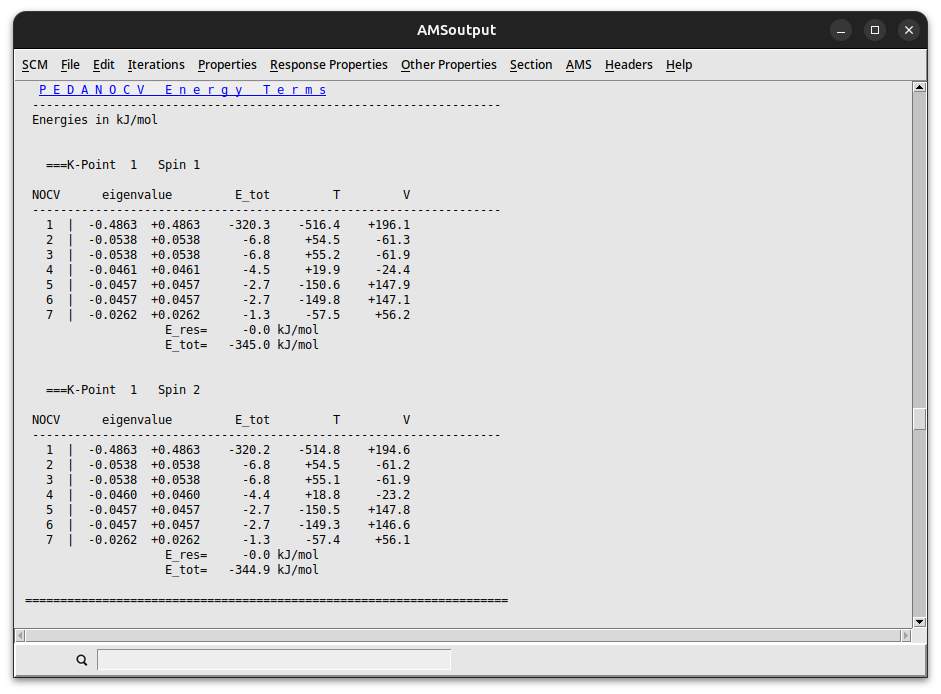Click the left arrow of the horizontal scrollbar
Viewport: 941px width, 694px height.
click(22, 635)
